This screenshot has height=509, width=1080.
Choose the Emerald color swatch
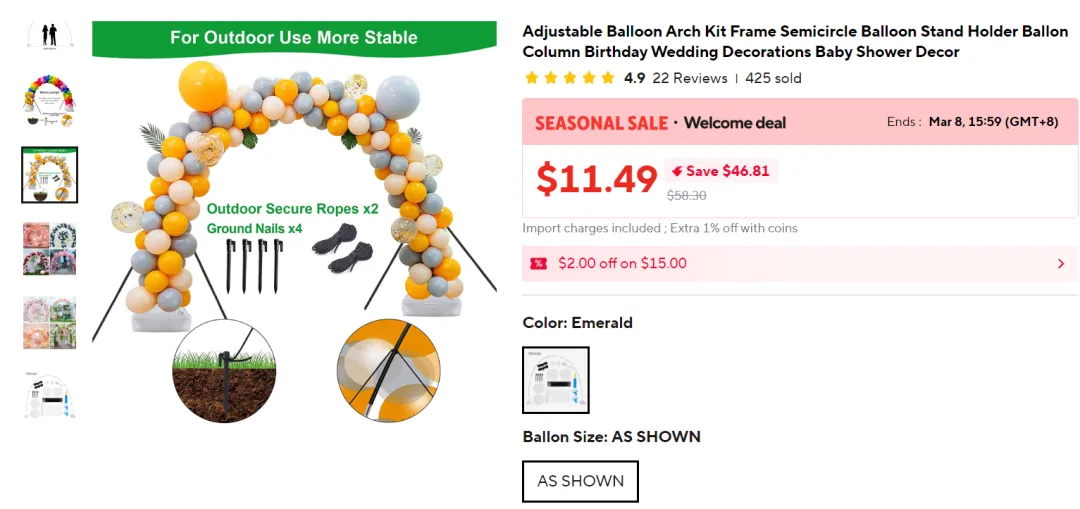tap(555, 380)
